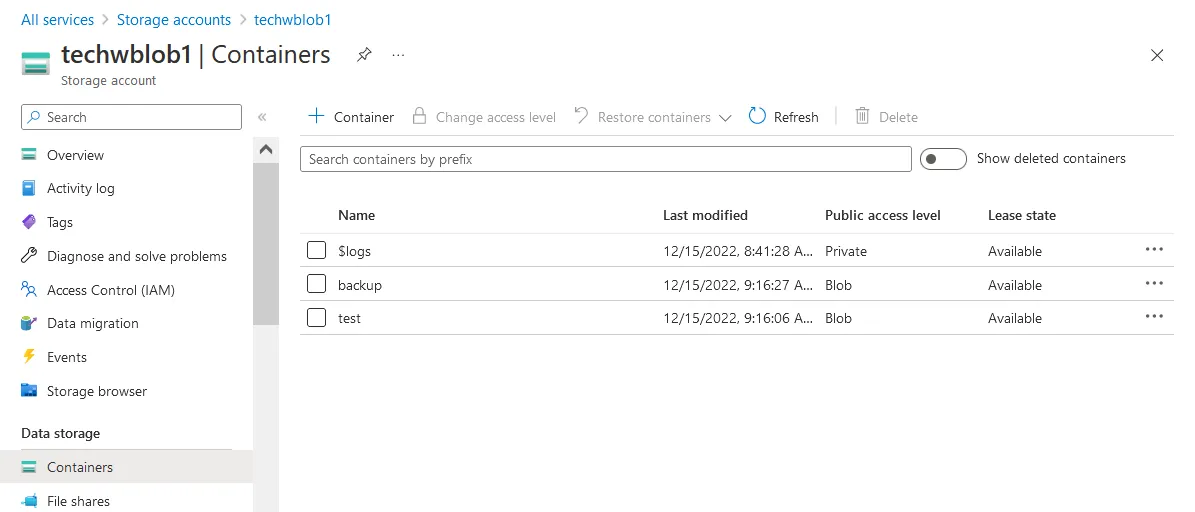The width and height of the screenshot is (1195, 512).
Task: Open Diagnose and solve problems wrench icon
Action: pos(29,256)
